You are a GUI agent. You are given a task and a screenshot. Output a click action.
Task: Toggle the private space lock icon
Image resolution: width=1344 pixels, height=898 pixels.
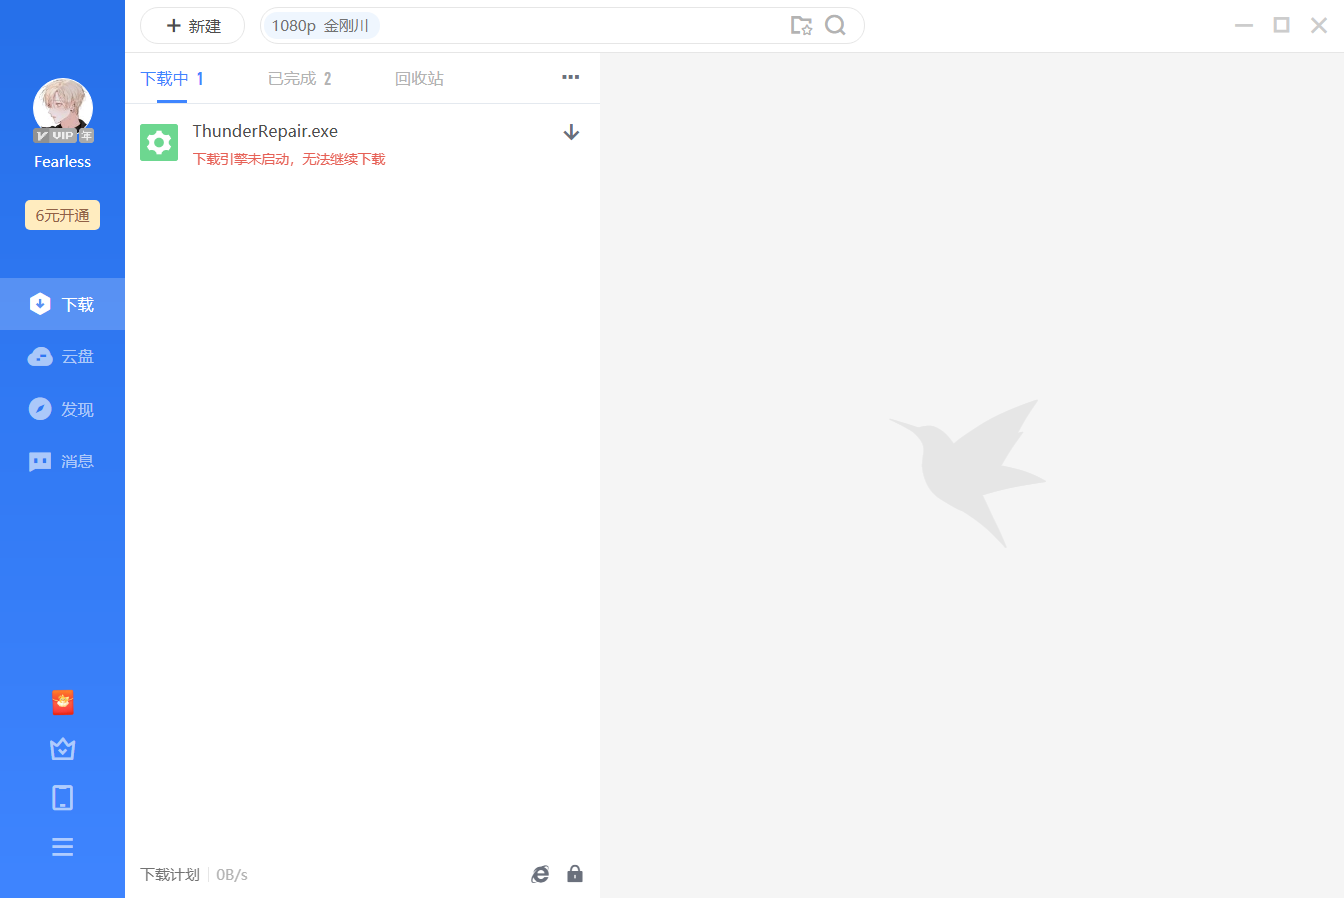point(575,874)
